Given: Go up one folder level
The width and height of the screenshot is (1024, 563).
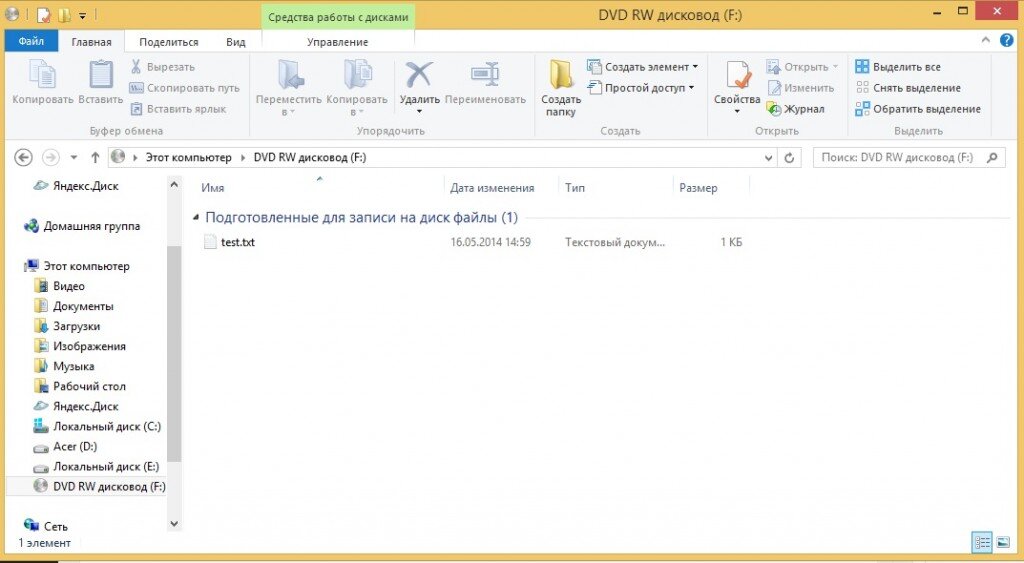Looking at the screenshot, I should 95,157.
